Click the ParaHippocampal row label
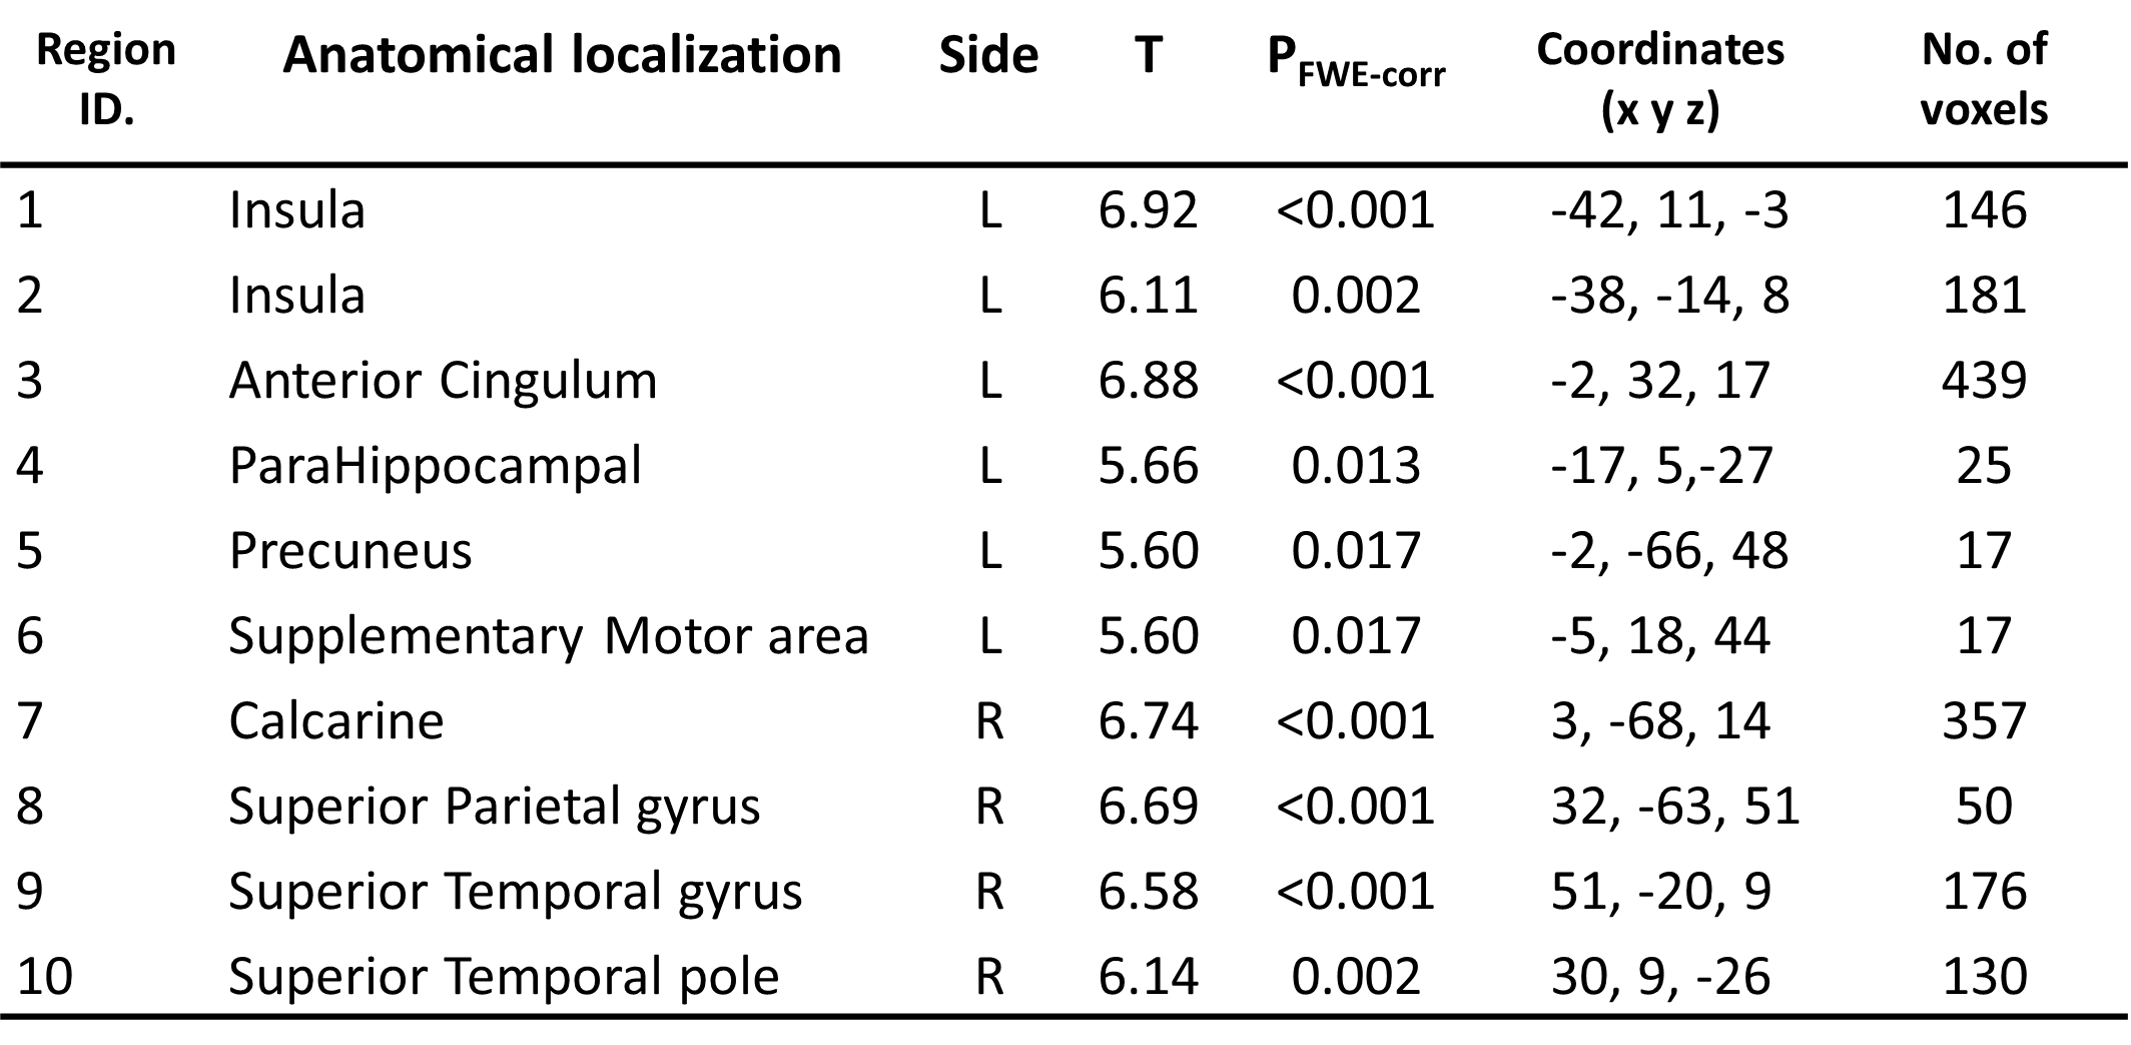Image resolution: width=2131 pixels, height=1045 pixels. point(435,466)
